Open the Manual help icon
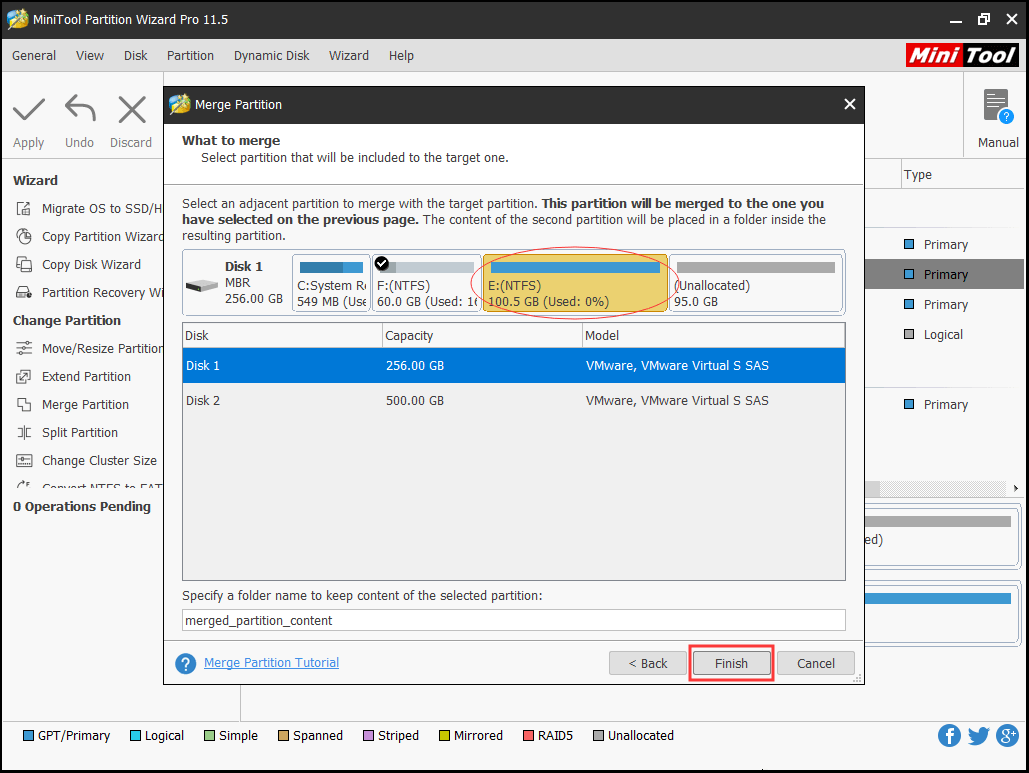Screen dimensions: 1029x773 click(x=998, y=106)
